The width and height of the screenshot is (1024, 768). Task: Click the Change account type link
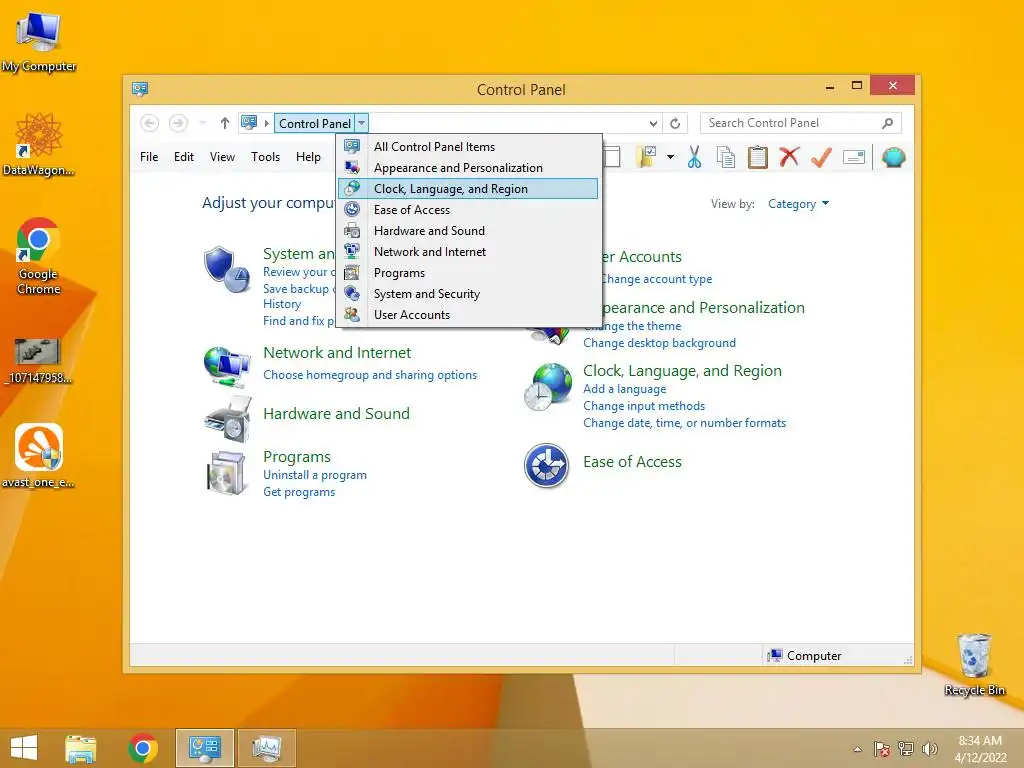(656, 279)
